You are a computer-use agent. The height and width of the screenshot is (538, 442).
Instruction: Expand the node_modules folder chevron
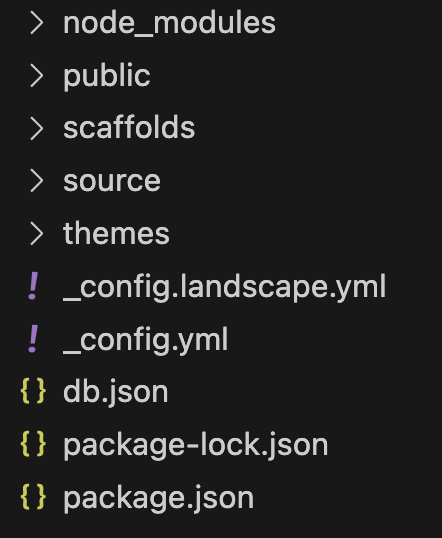click(x=37, y=23)
